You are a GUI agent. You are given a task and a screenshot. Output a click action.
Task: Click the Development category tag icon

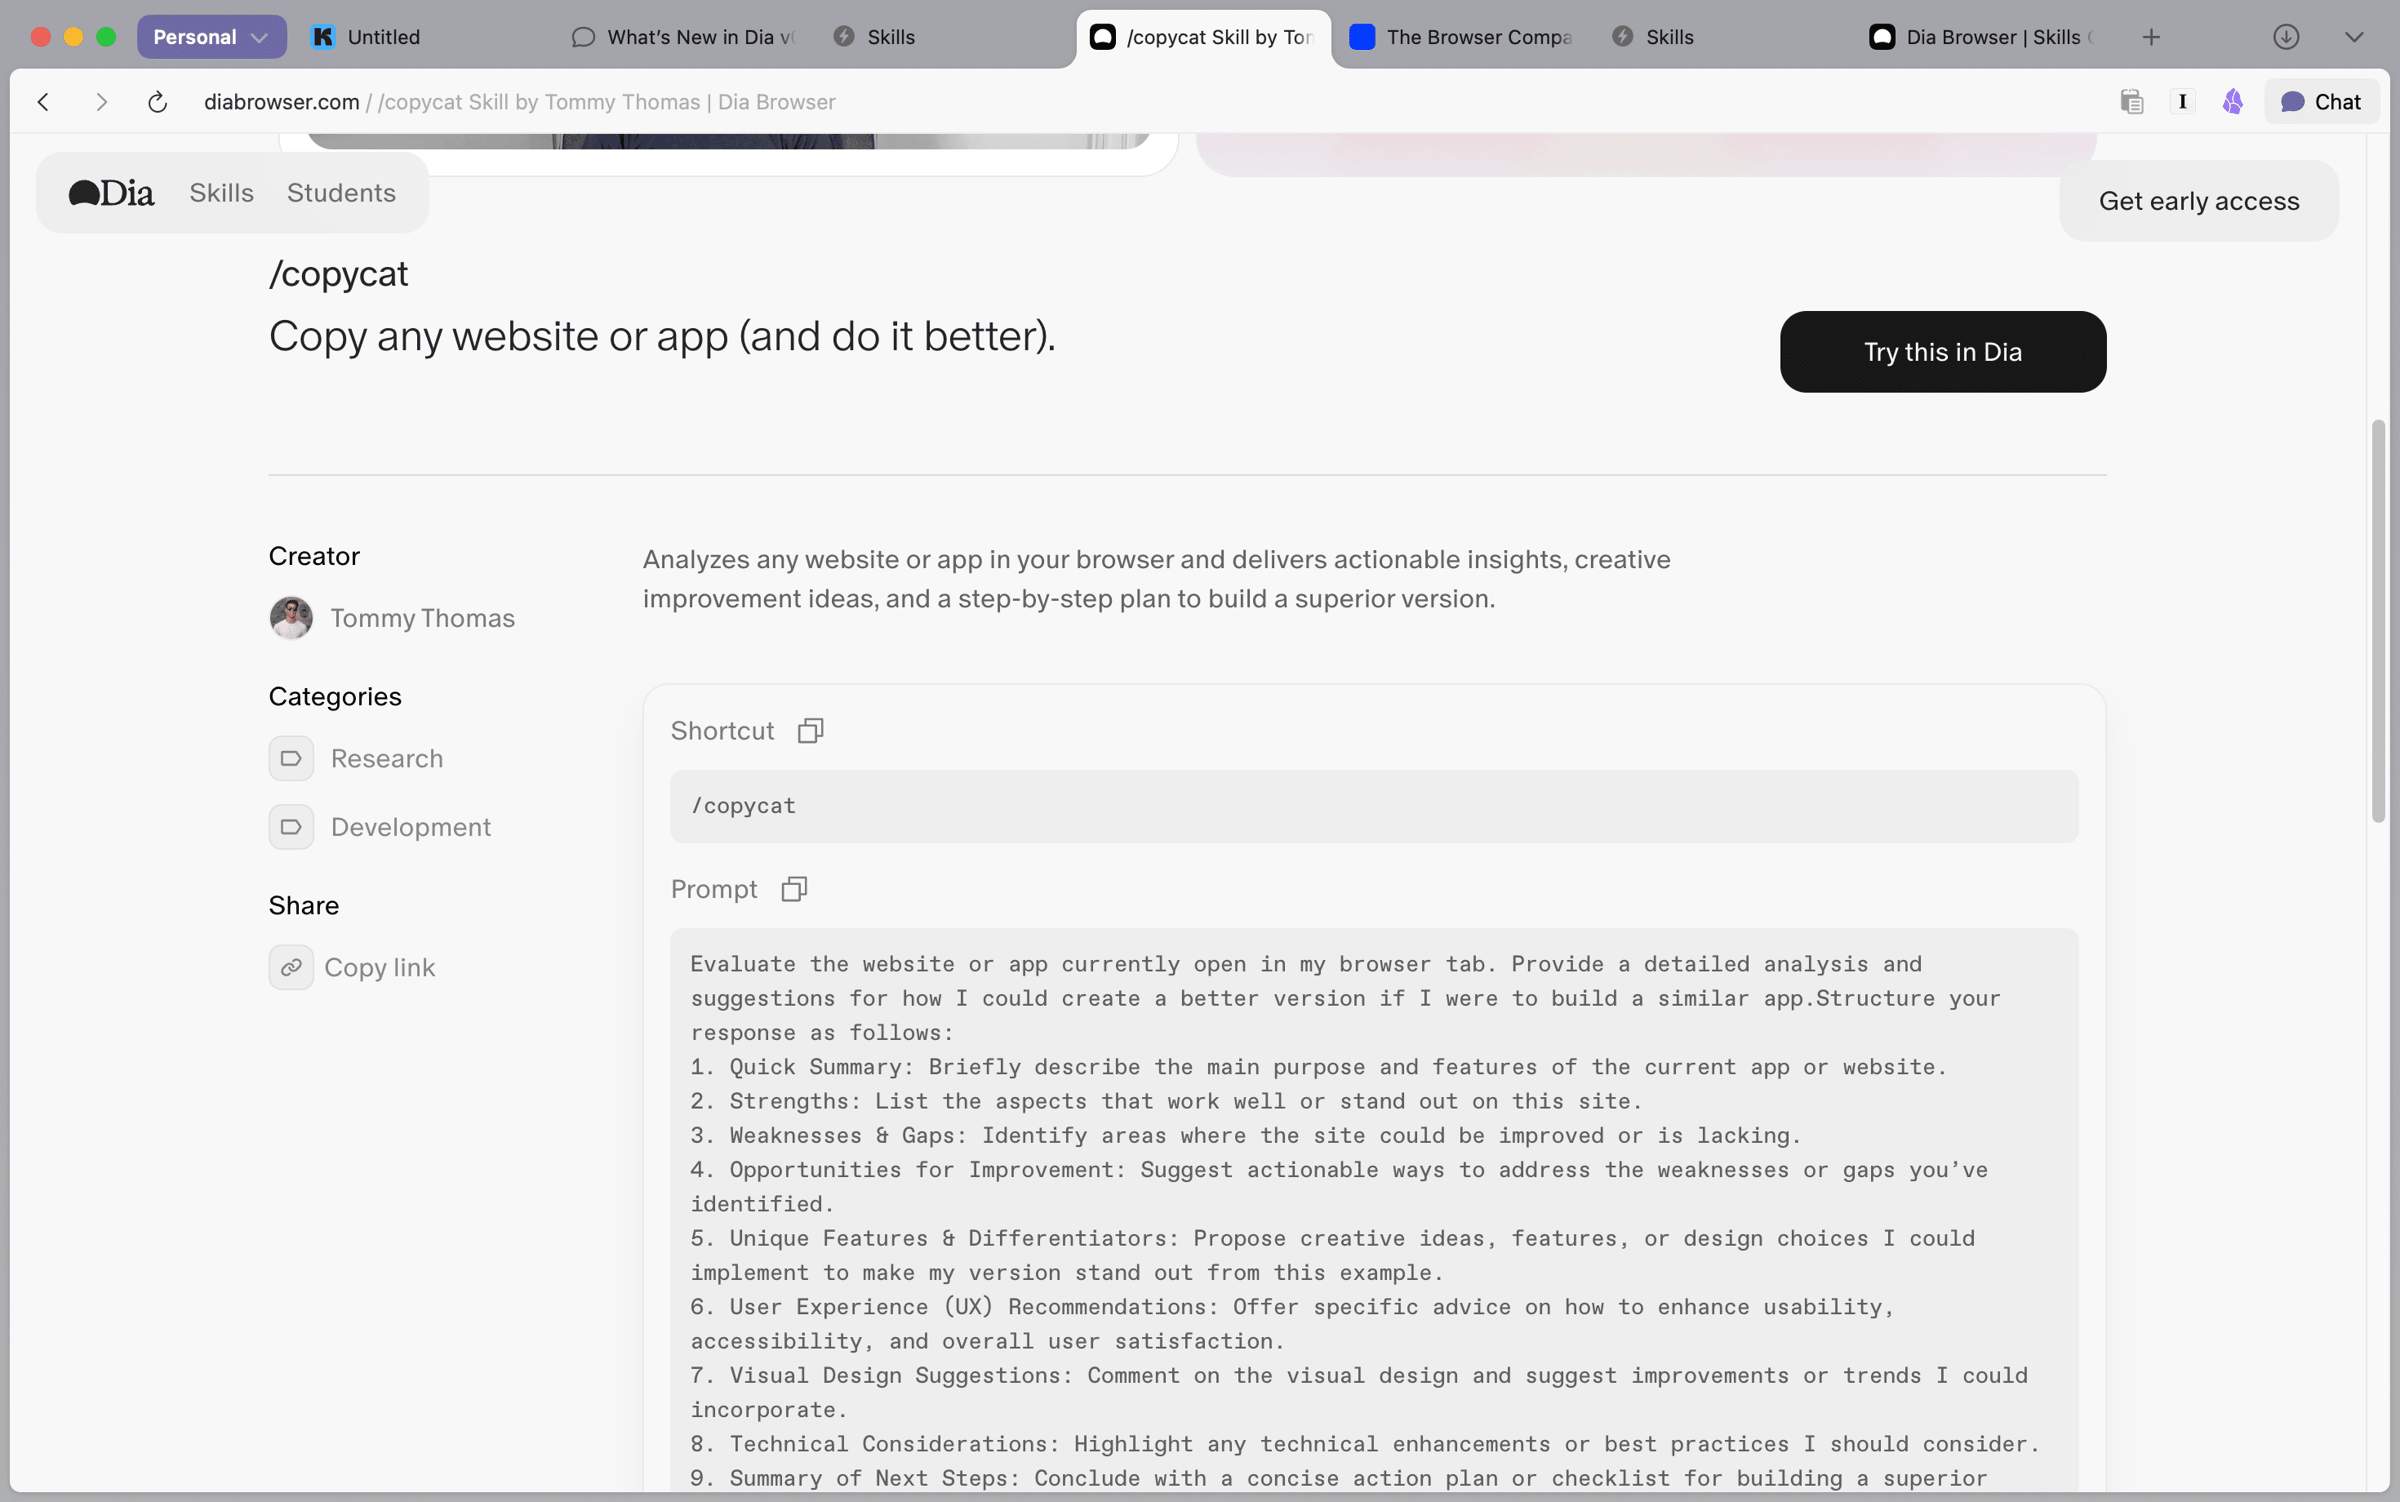pos(291,827)
